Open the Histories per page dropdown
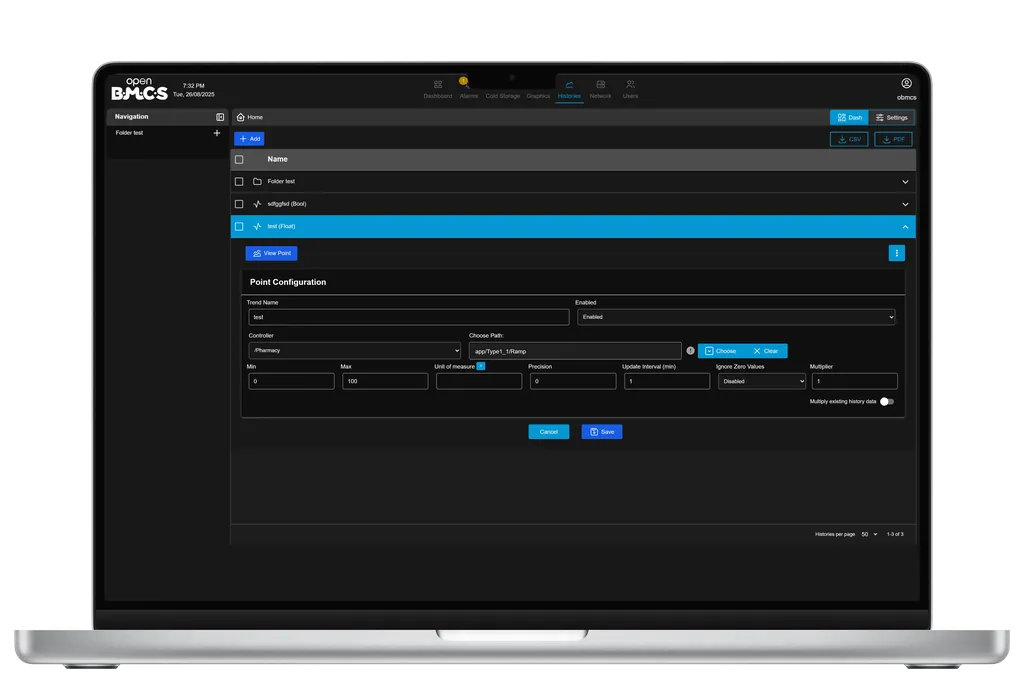Viewport: 1024px width, 675px height. point(869,535)
